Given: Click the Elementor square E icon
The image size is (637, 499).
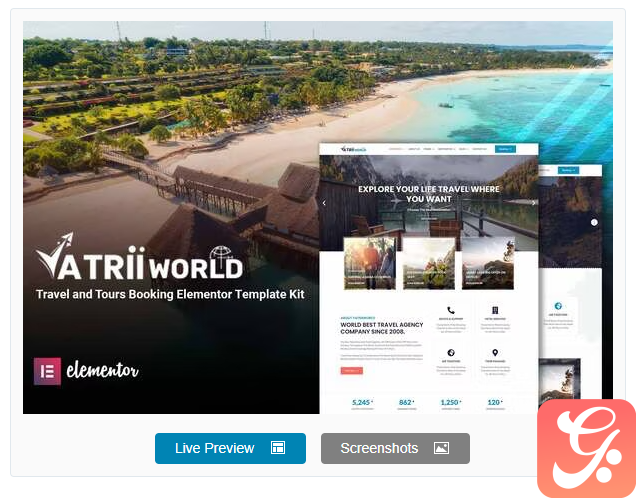Looking at the screenshot, I should pyautogui.click(x=47, y=371).
